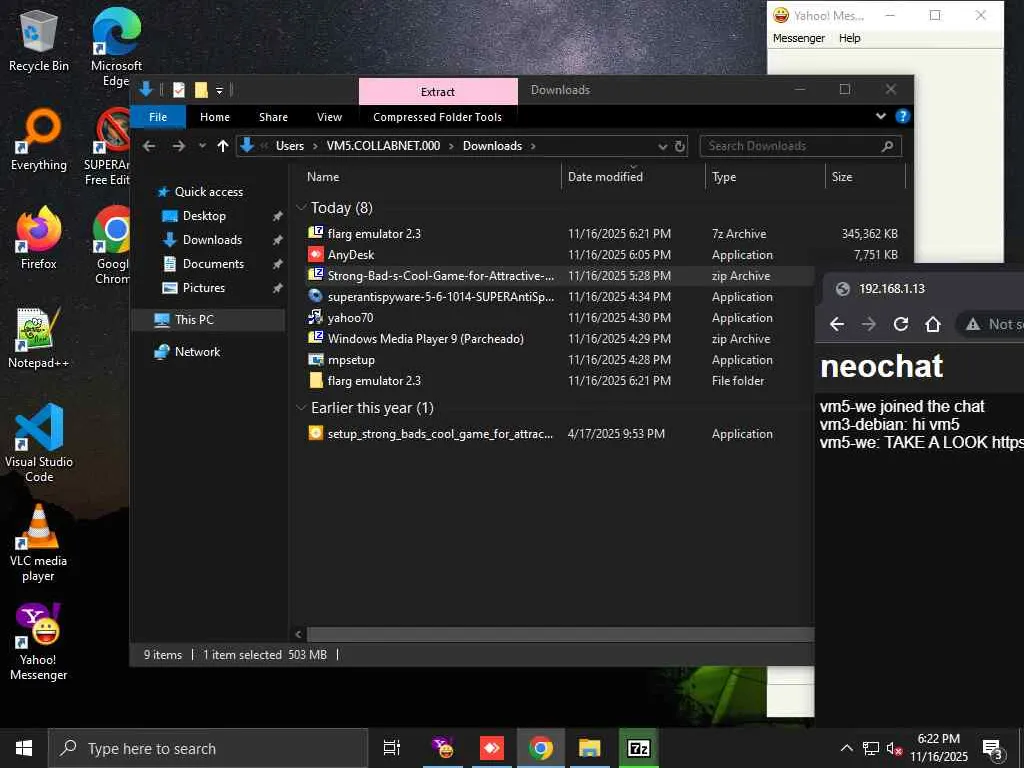Open the notification center icon
The width and height of the screenshot is (1024, 768).
[x=993, y=748]
